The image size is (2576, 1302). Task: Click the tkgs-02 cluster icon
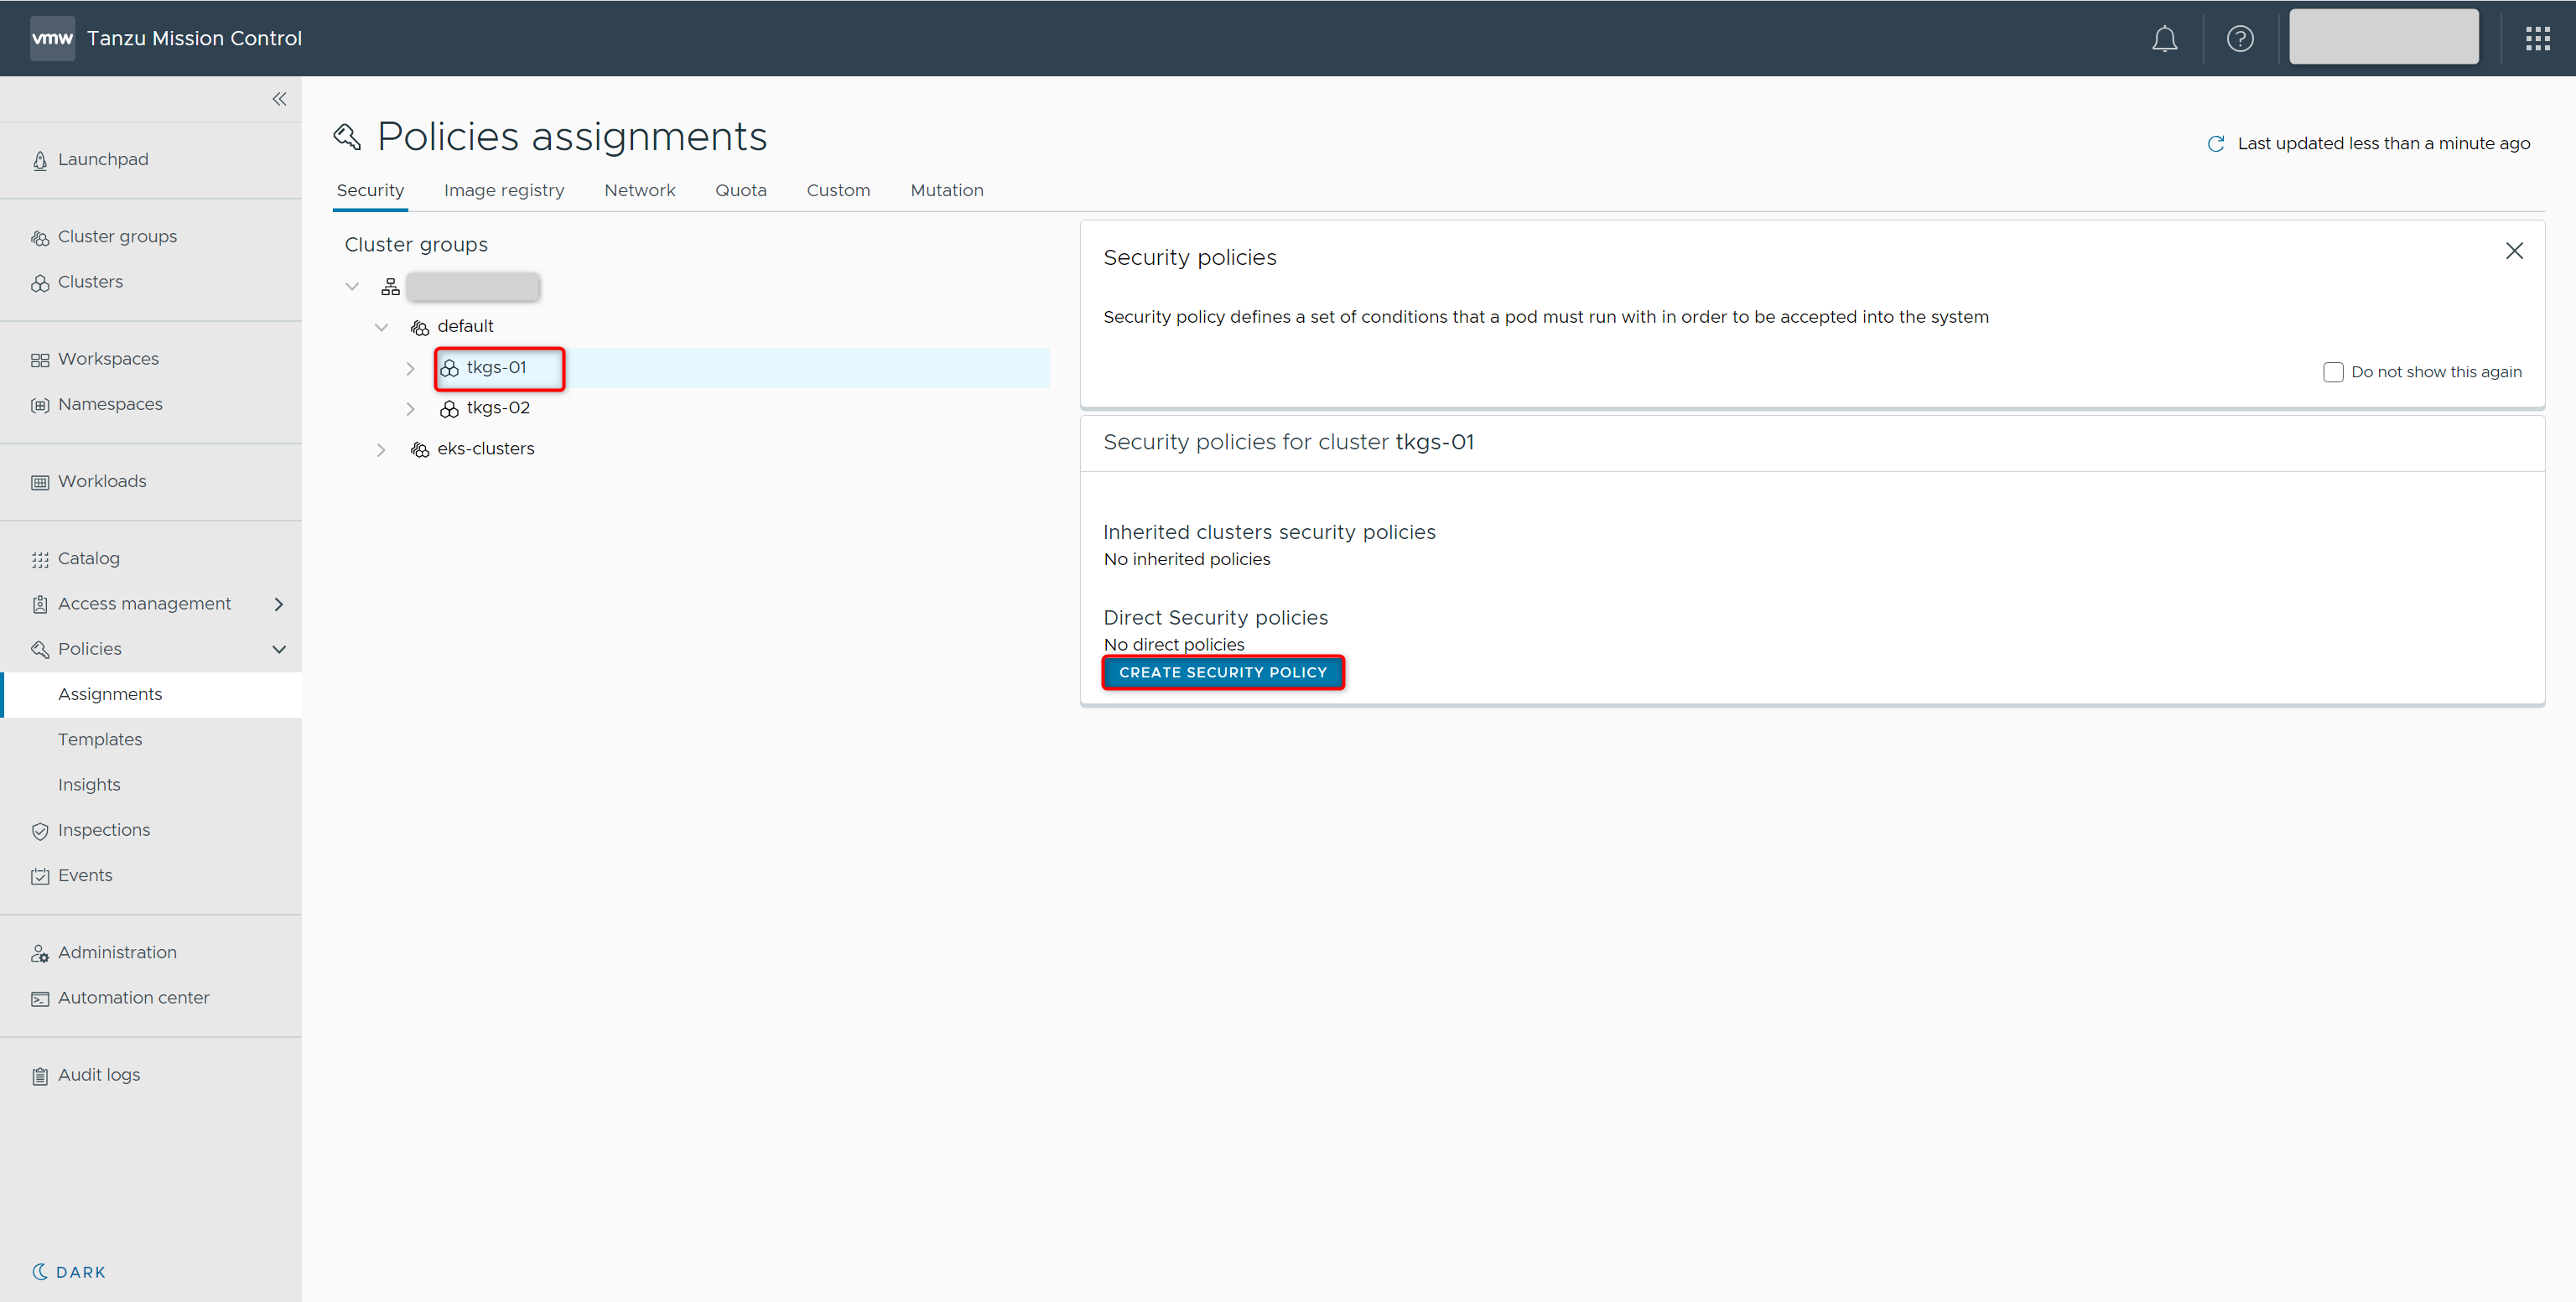point(449,409)
